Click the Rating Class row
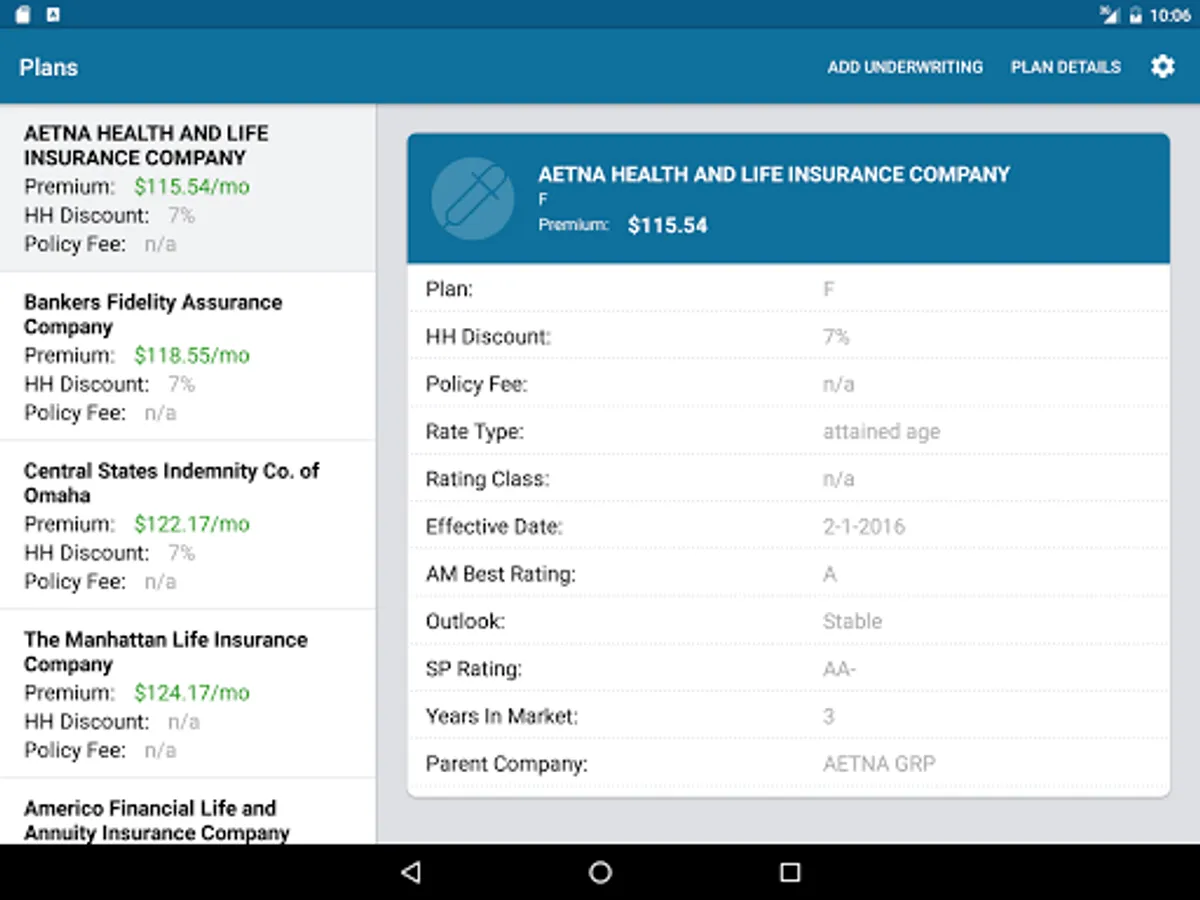 tap(788, 479)
